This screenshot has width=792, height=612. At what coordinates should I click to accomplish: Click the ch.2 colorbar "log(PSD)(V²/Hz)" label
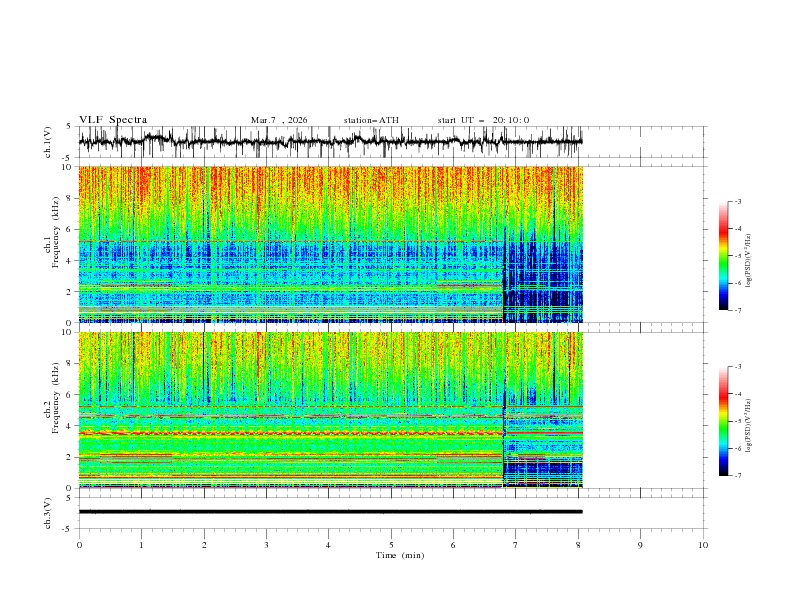748,426
